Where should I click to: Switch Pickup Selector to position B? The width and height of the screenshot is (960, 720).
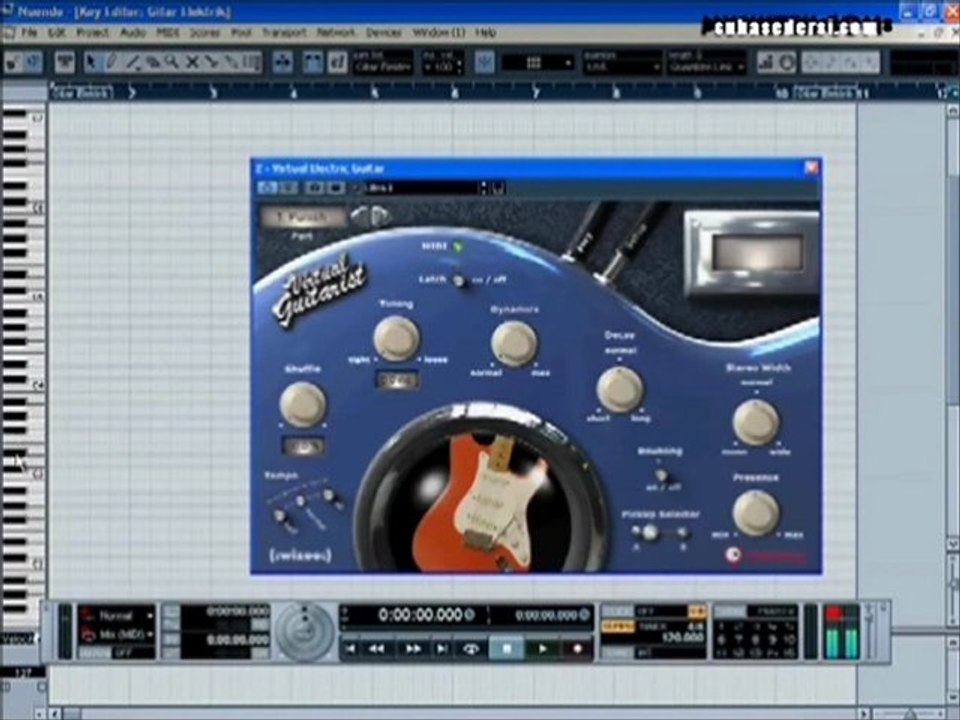click(683, 533)
